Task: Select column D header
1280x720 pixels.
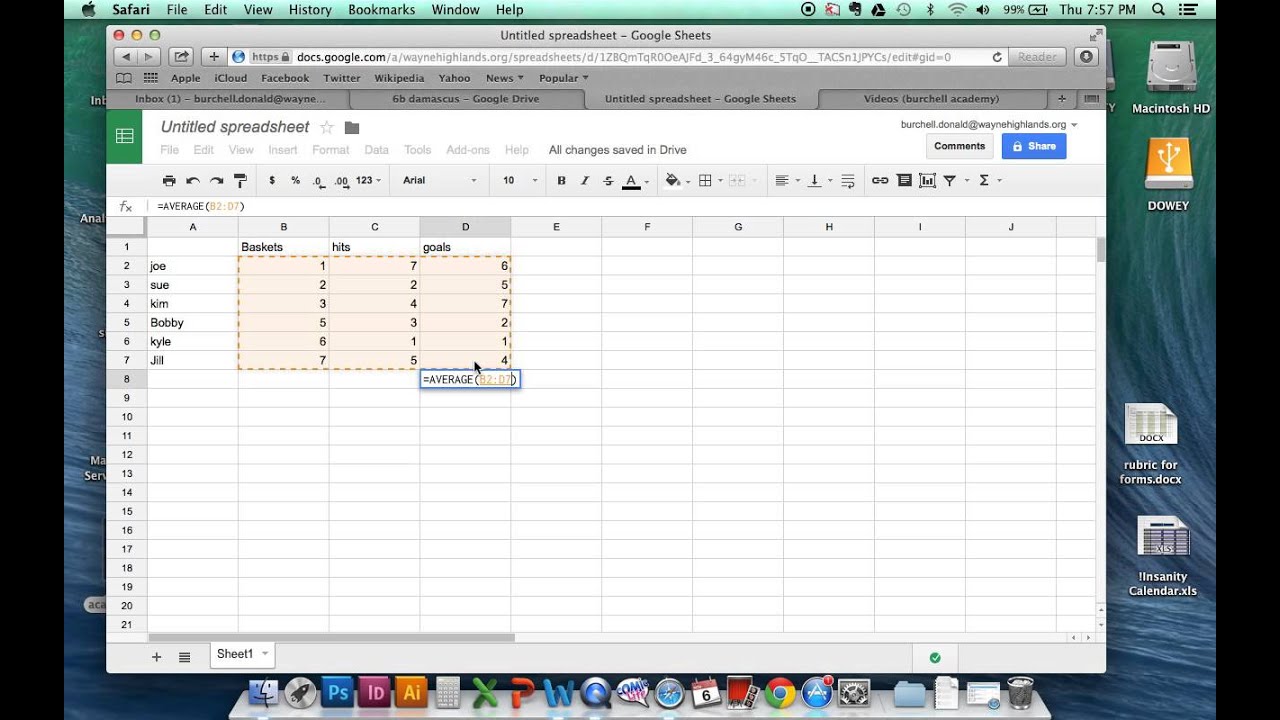Action: [x=465, y=227]
